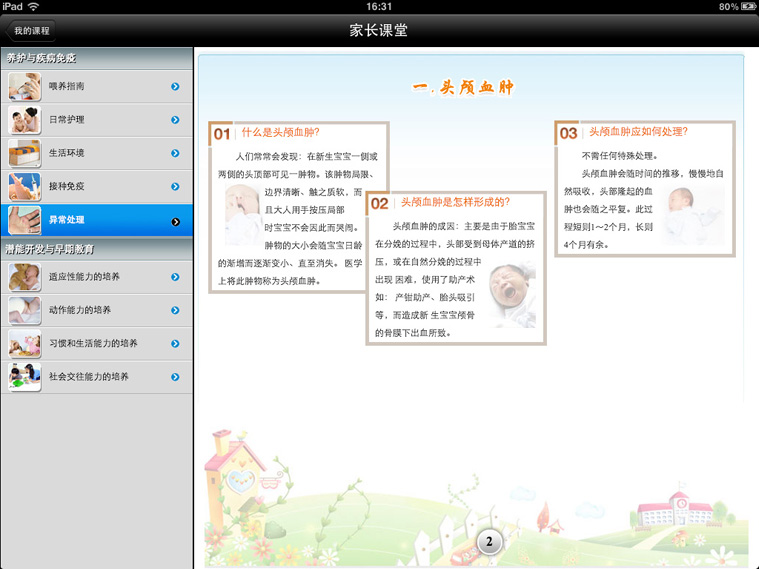Select the 动作能力的培养 row label
Viewport: 759px width, 569px height.
80,310
